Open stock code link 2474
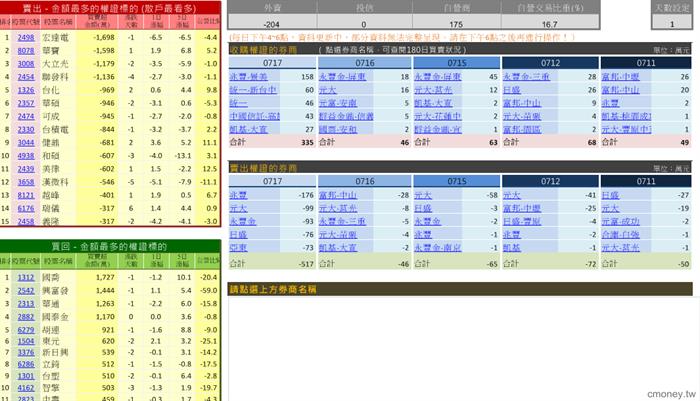Image resolution: width=700 pixels, height=401 pixels. point(26,116)
